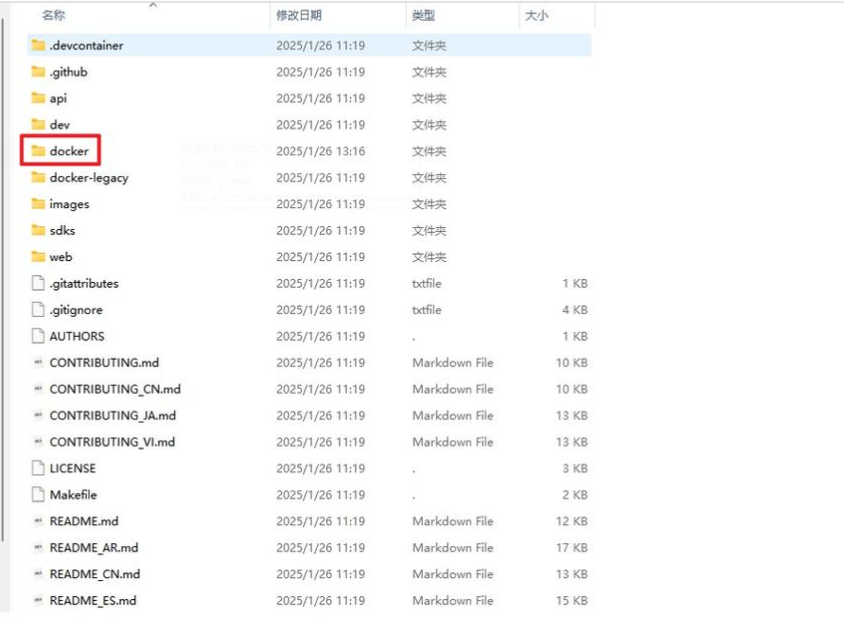Sort by the 名称 column header
The image size is (844, 640).
tap(54, 16)
